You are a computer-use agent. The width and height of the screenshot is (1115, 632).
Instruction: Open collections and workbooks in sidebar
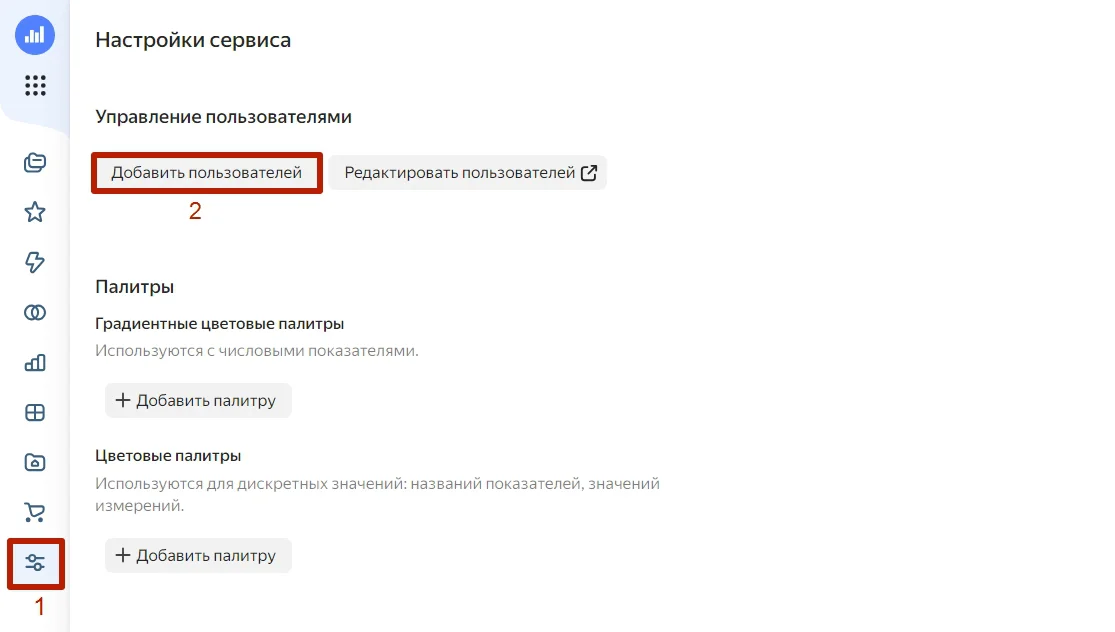(x=35, y=163)
